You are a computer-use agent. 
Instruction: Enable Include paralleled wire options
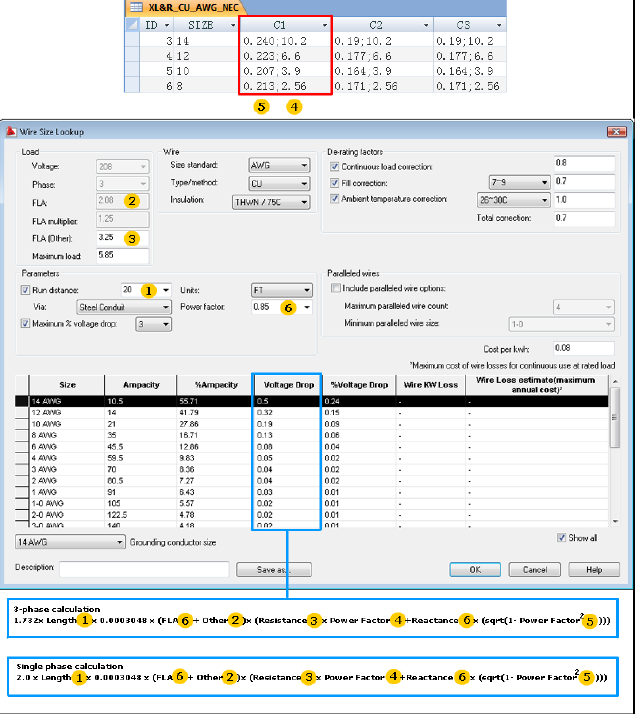tap(336, 288)
